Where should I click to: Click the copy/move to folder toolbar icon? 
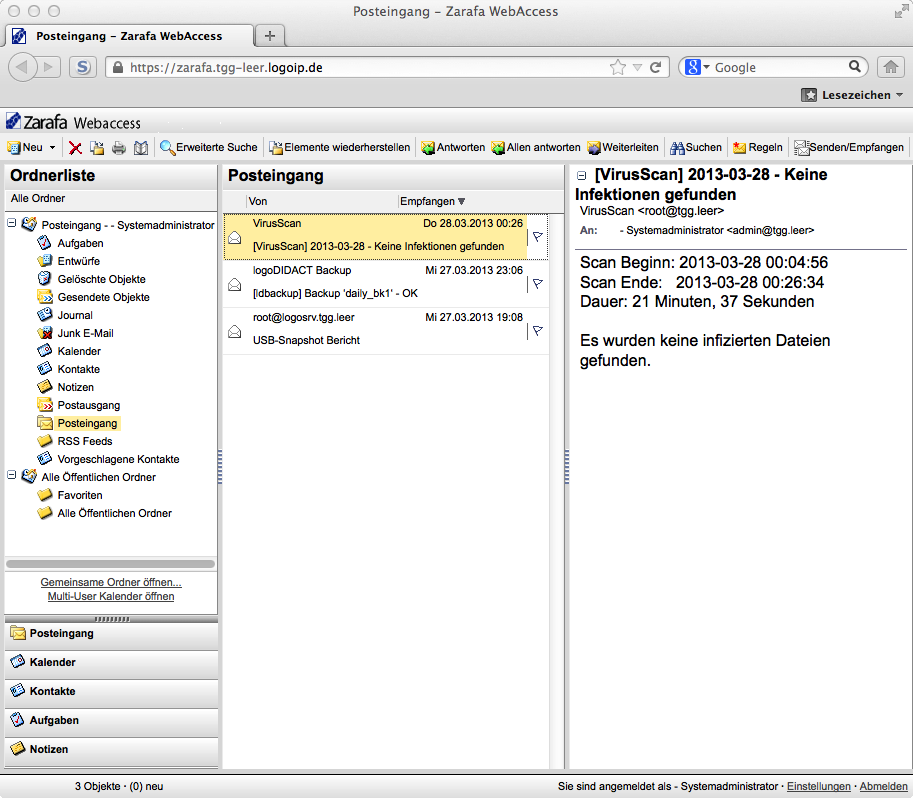pos(97,148)
